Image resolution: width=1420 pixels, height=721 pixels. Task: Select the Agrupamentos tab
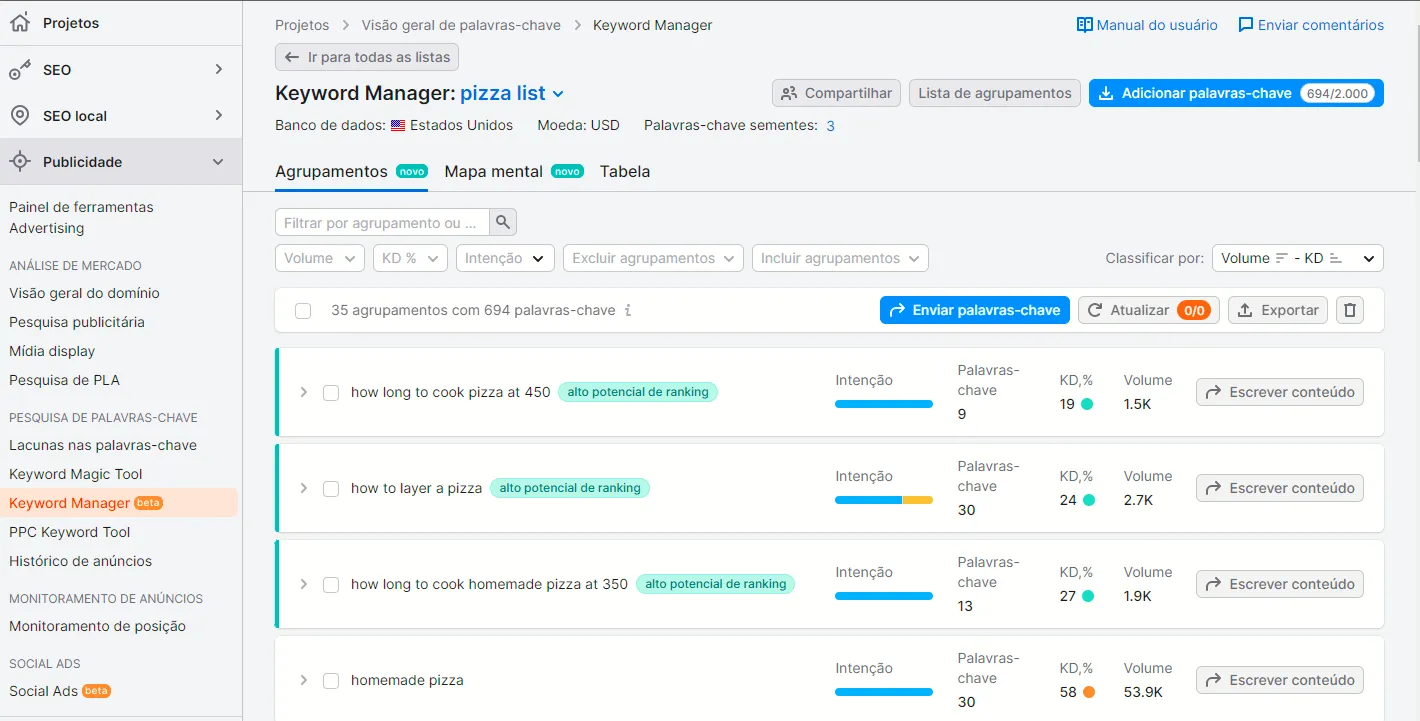point(351,171)
